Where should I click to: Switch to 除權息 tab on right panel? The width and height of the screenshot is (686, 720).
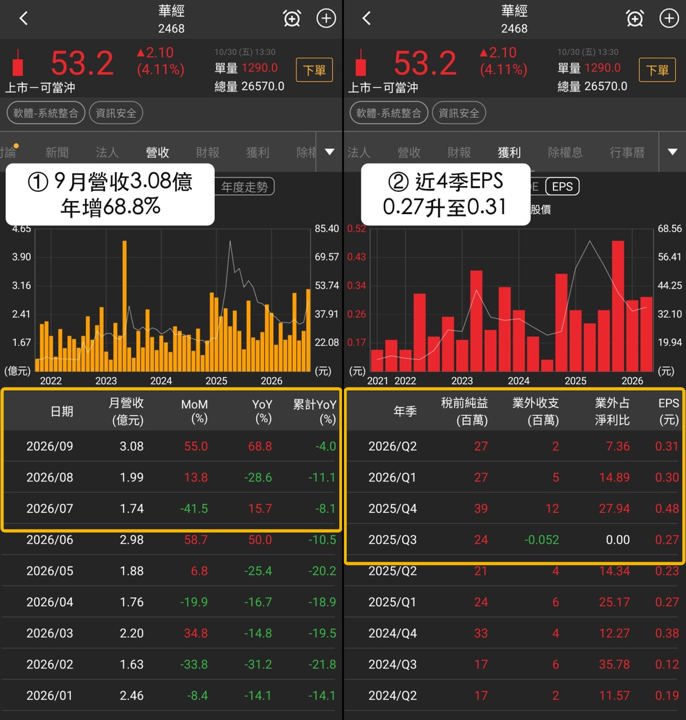[x=565, y=152]
